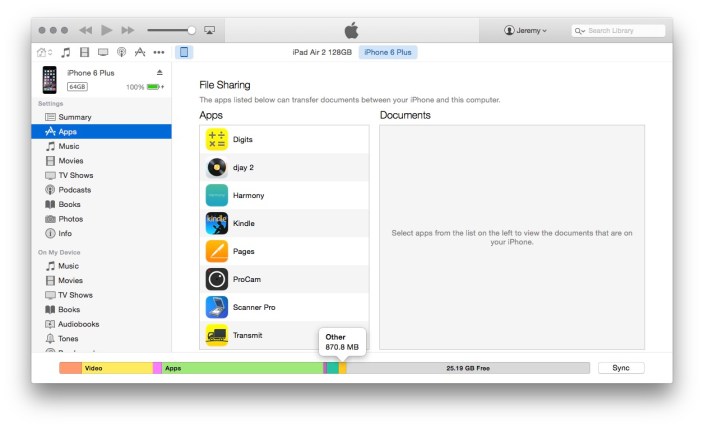Viewport: 704px width, 428px height.
Task: Click the play button
Action: pos(106,31)
